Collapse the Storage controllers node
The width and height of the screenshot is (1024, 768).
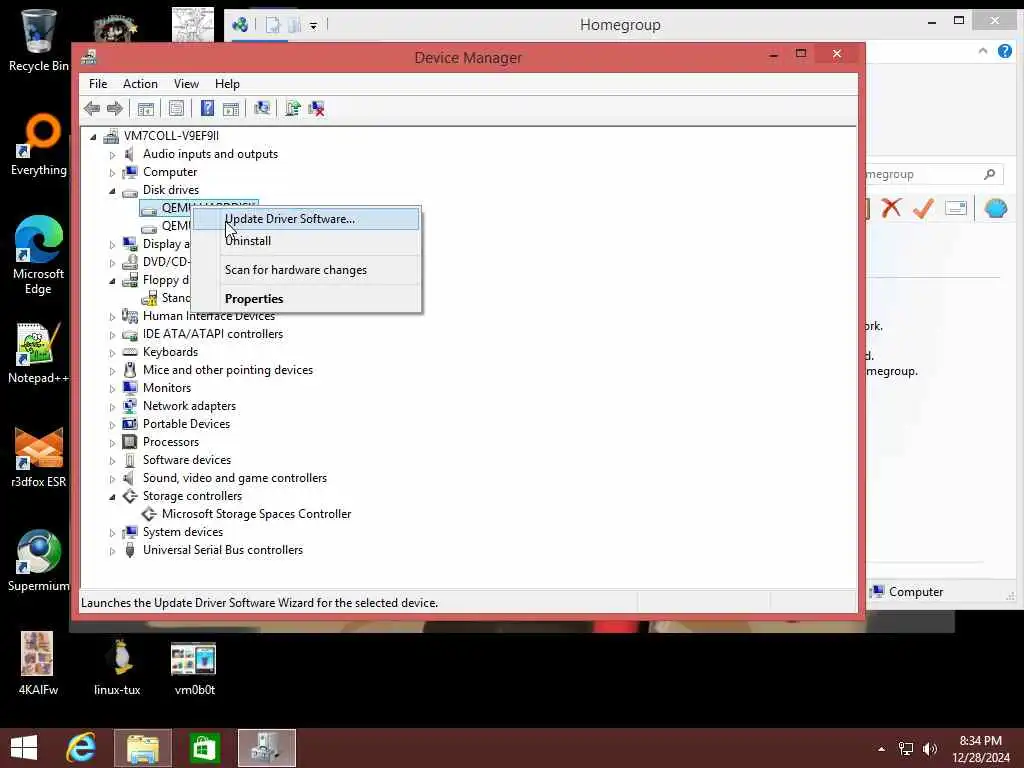coord(112,497)
